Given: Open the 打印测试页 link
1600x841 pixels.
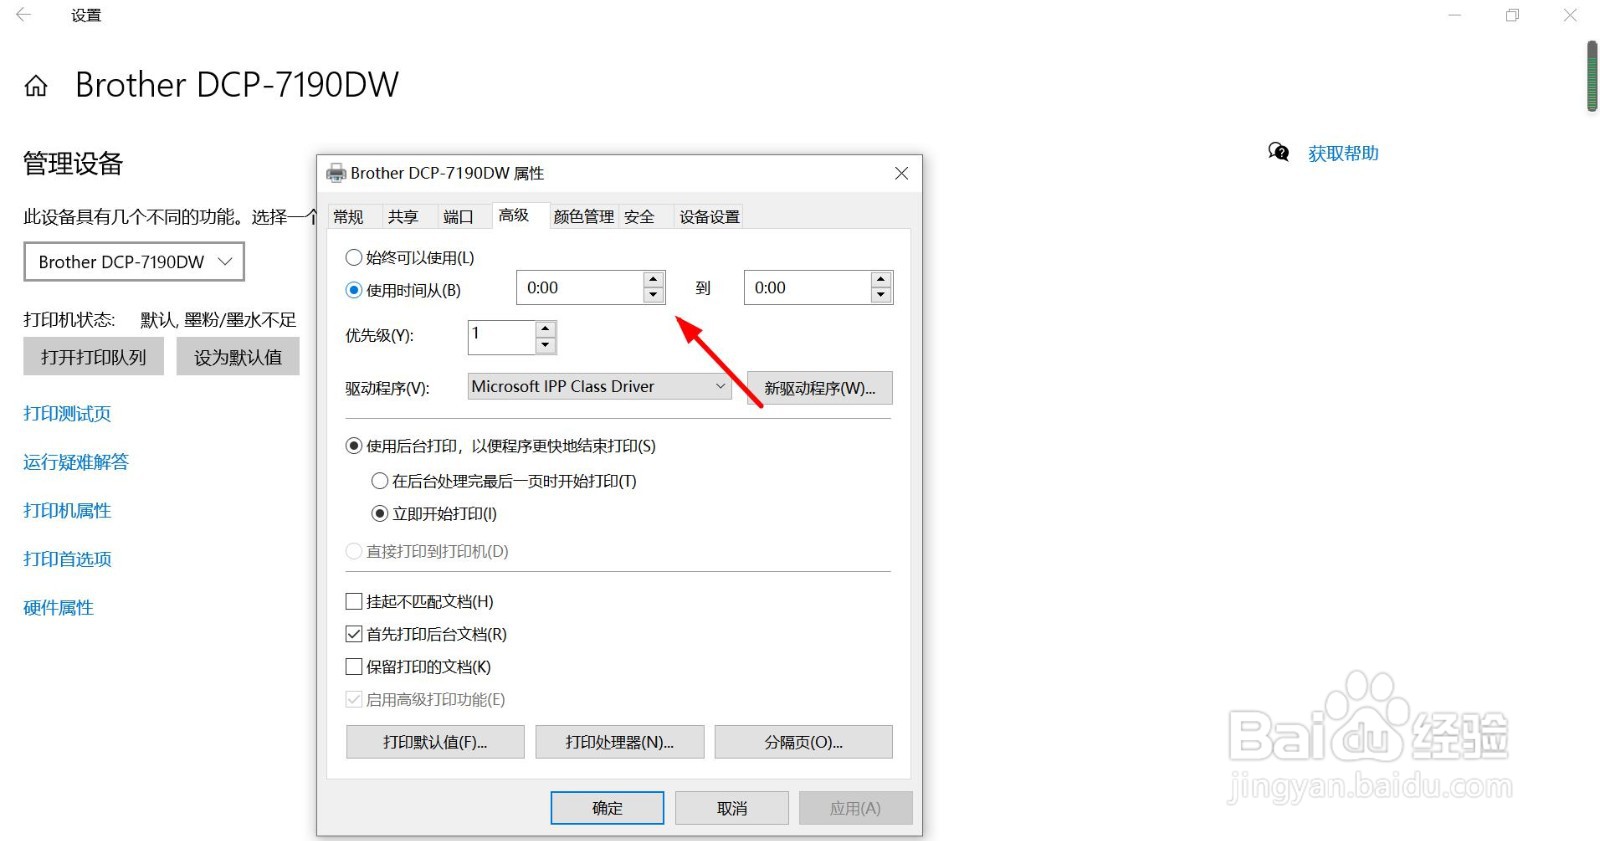Looking at the screenshot, I should pyautogui.click(x=67, y=414).
